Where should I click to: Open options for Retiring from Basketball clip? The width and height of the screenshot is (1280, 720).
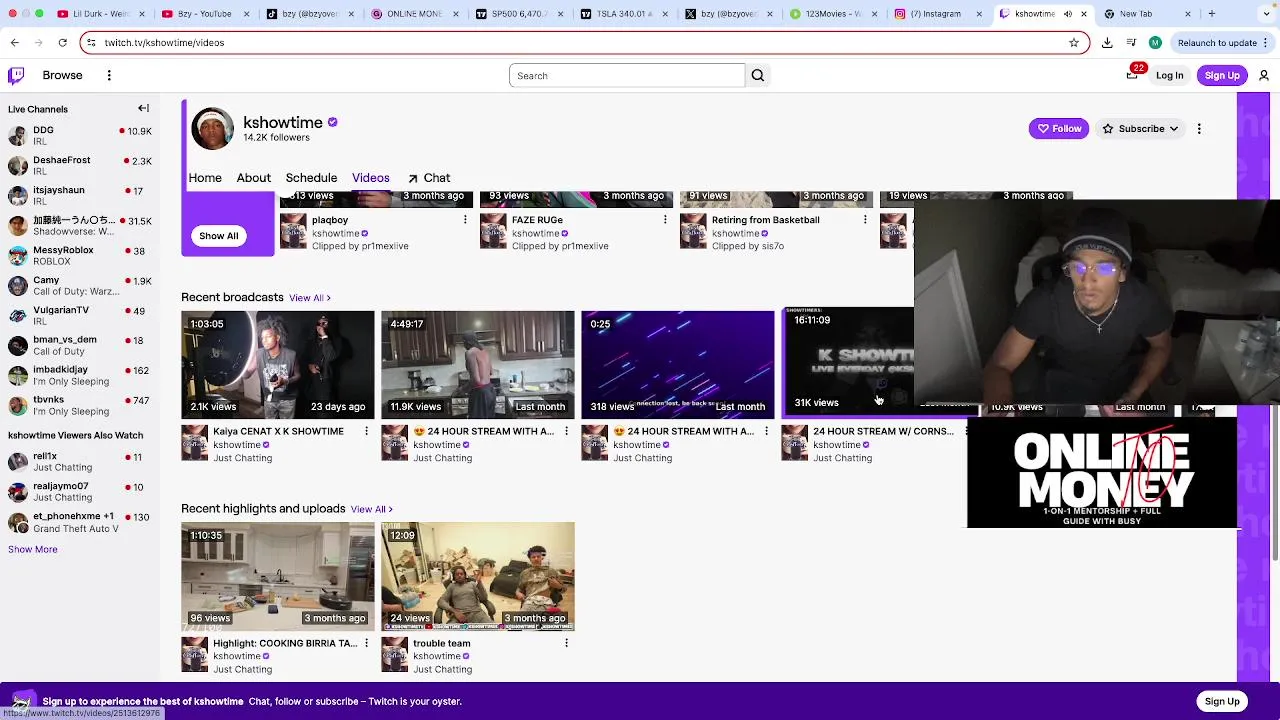click(865, 220)
